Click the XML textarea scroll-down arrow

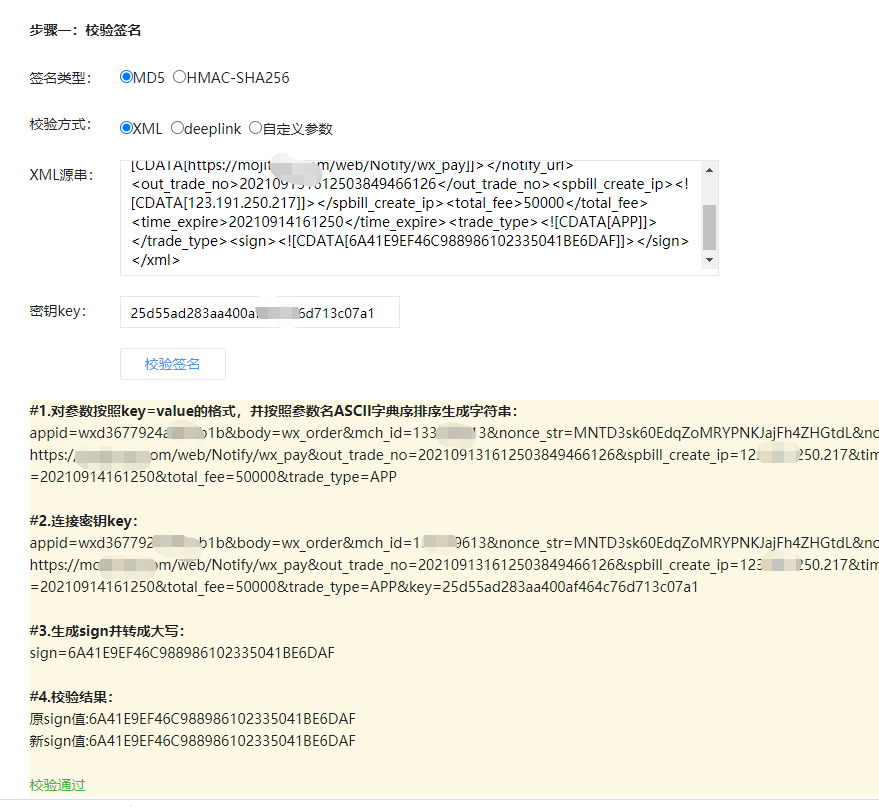pos(710,260)
